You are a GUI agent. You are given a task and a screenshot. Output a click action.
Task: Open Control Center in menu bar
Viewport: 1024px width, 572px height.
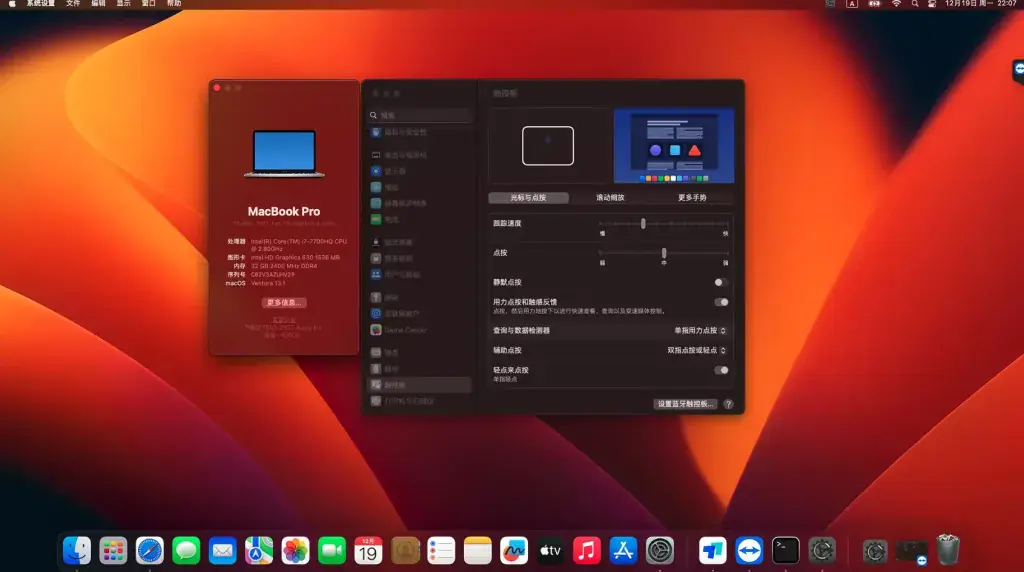click(932, 3)
